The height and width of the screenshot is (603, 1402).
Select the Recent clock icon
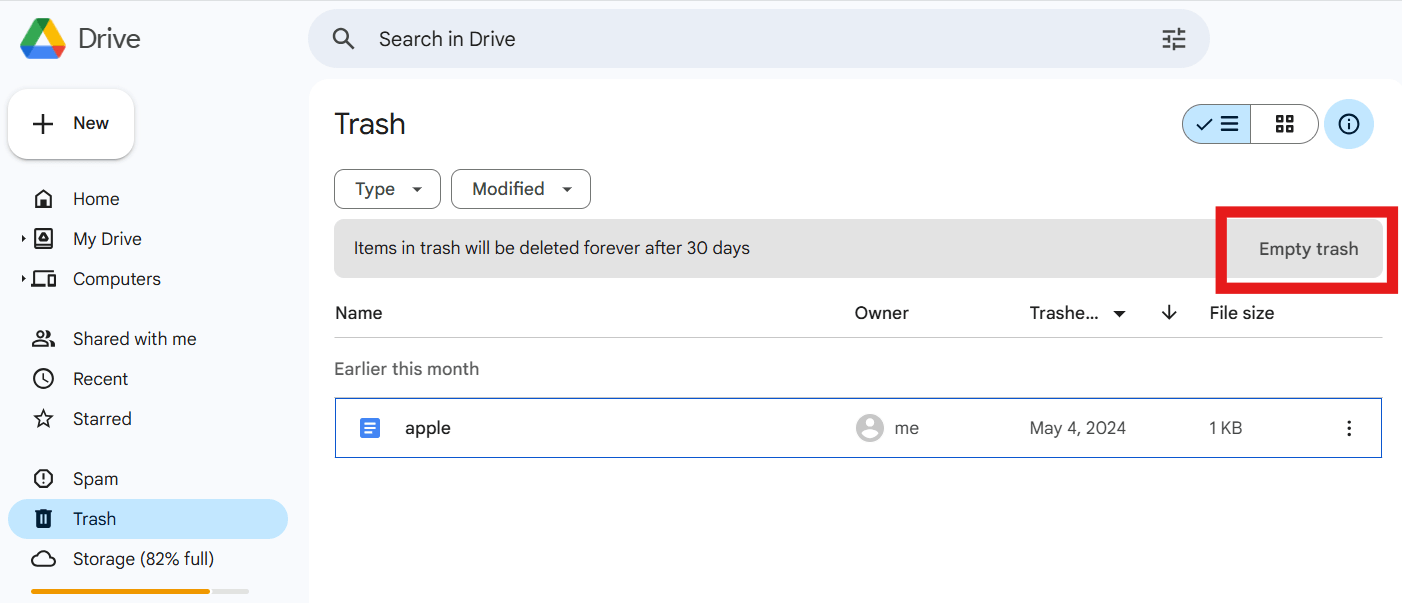pos(44,378)
